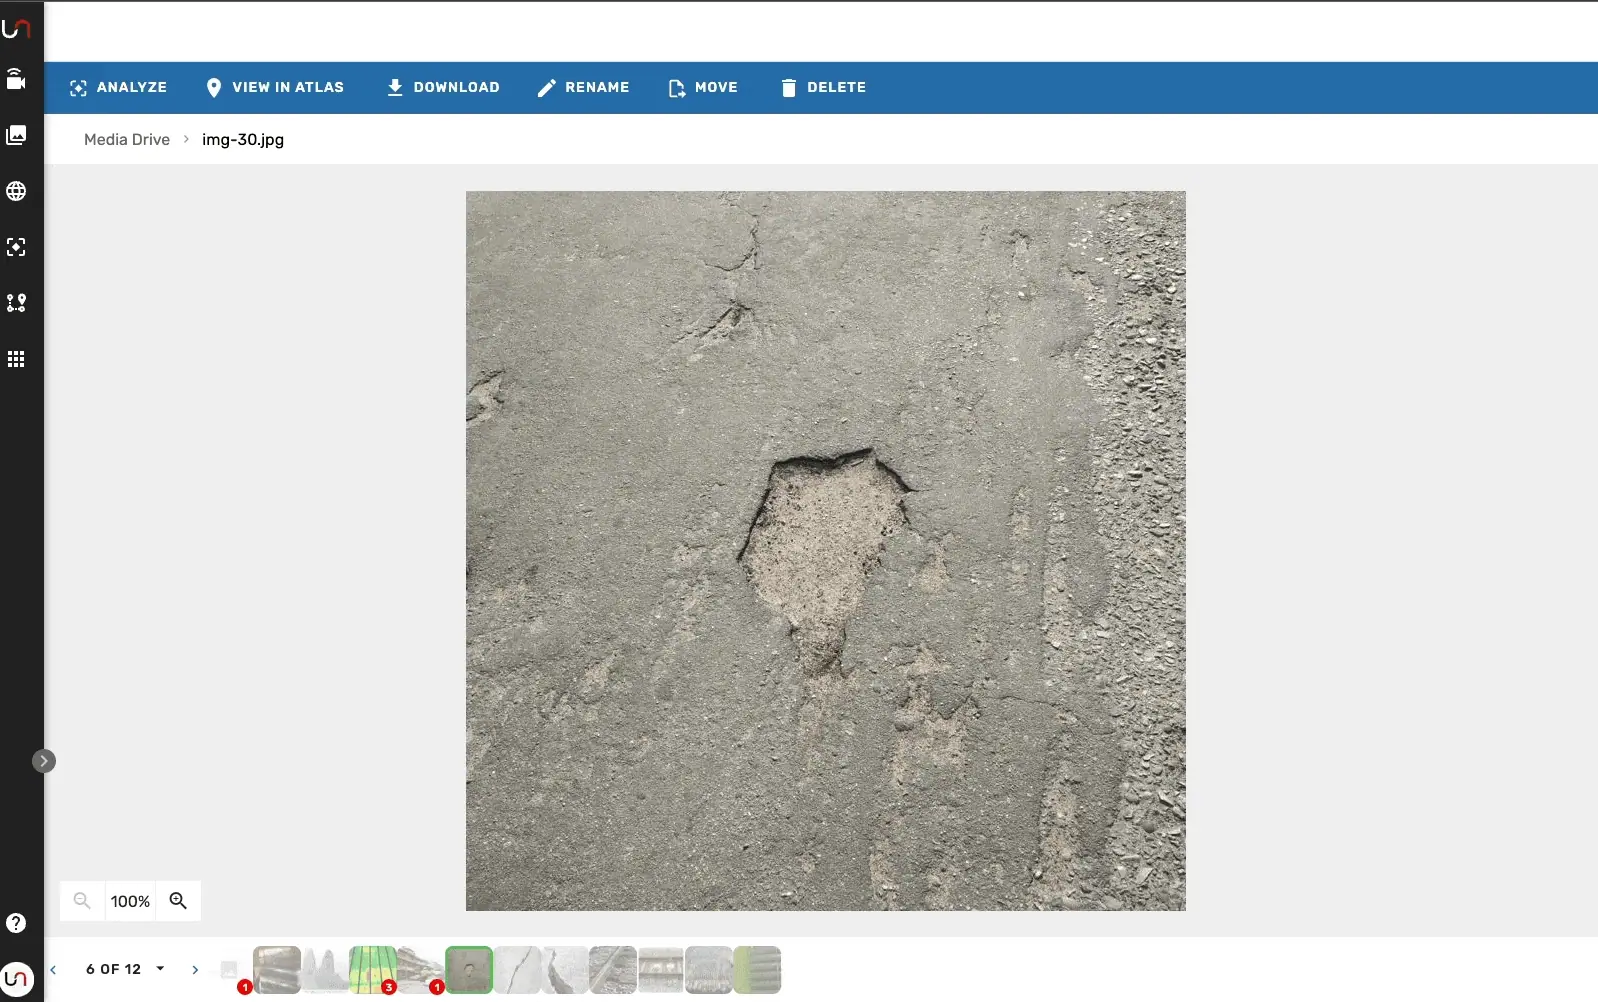The height and width of the screenshot is (1002, 1598).
Task: Click the circular logo at sidebar bottom
Action: [17, 978]
